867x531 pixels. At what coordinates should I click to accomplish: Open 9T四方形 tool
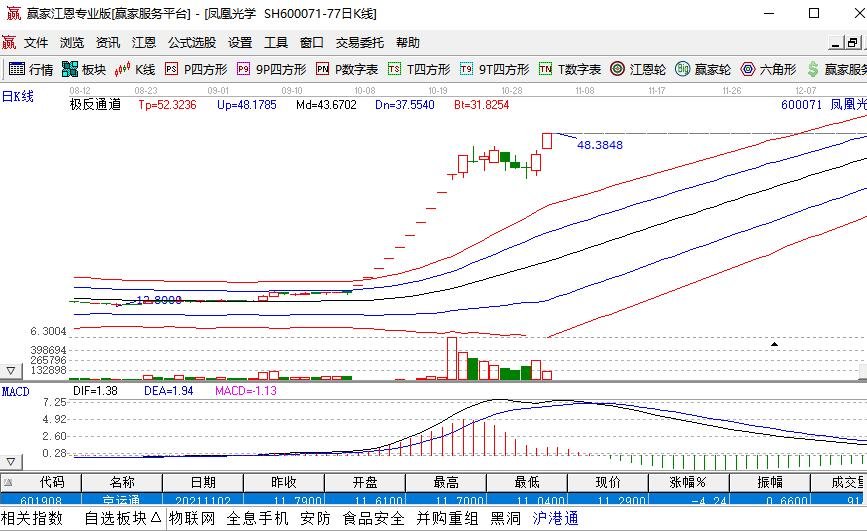click(x=495, y=69)
